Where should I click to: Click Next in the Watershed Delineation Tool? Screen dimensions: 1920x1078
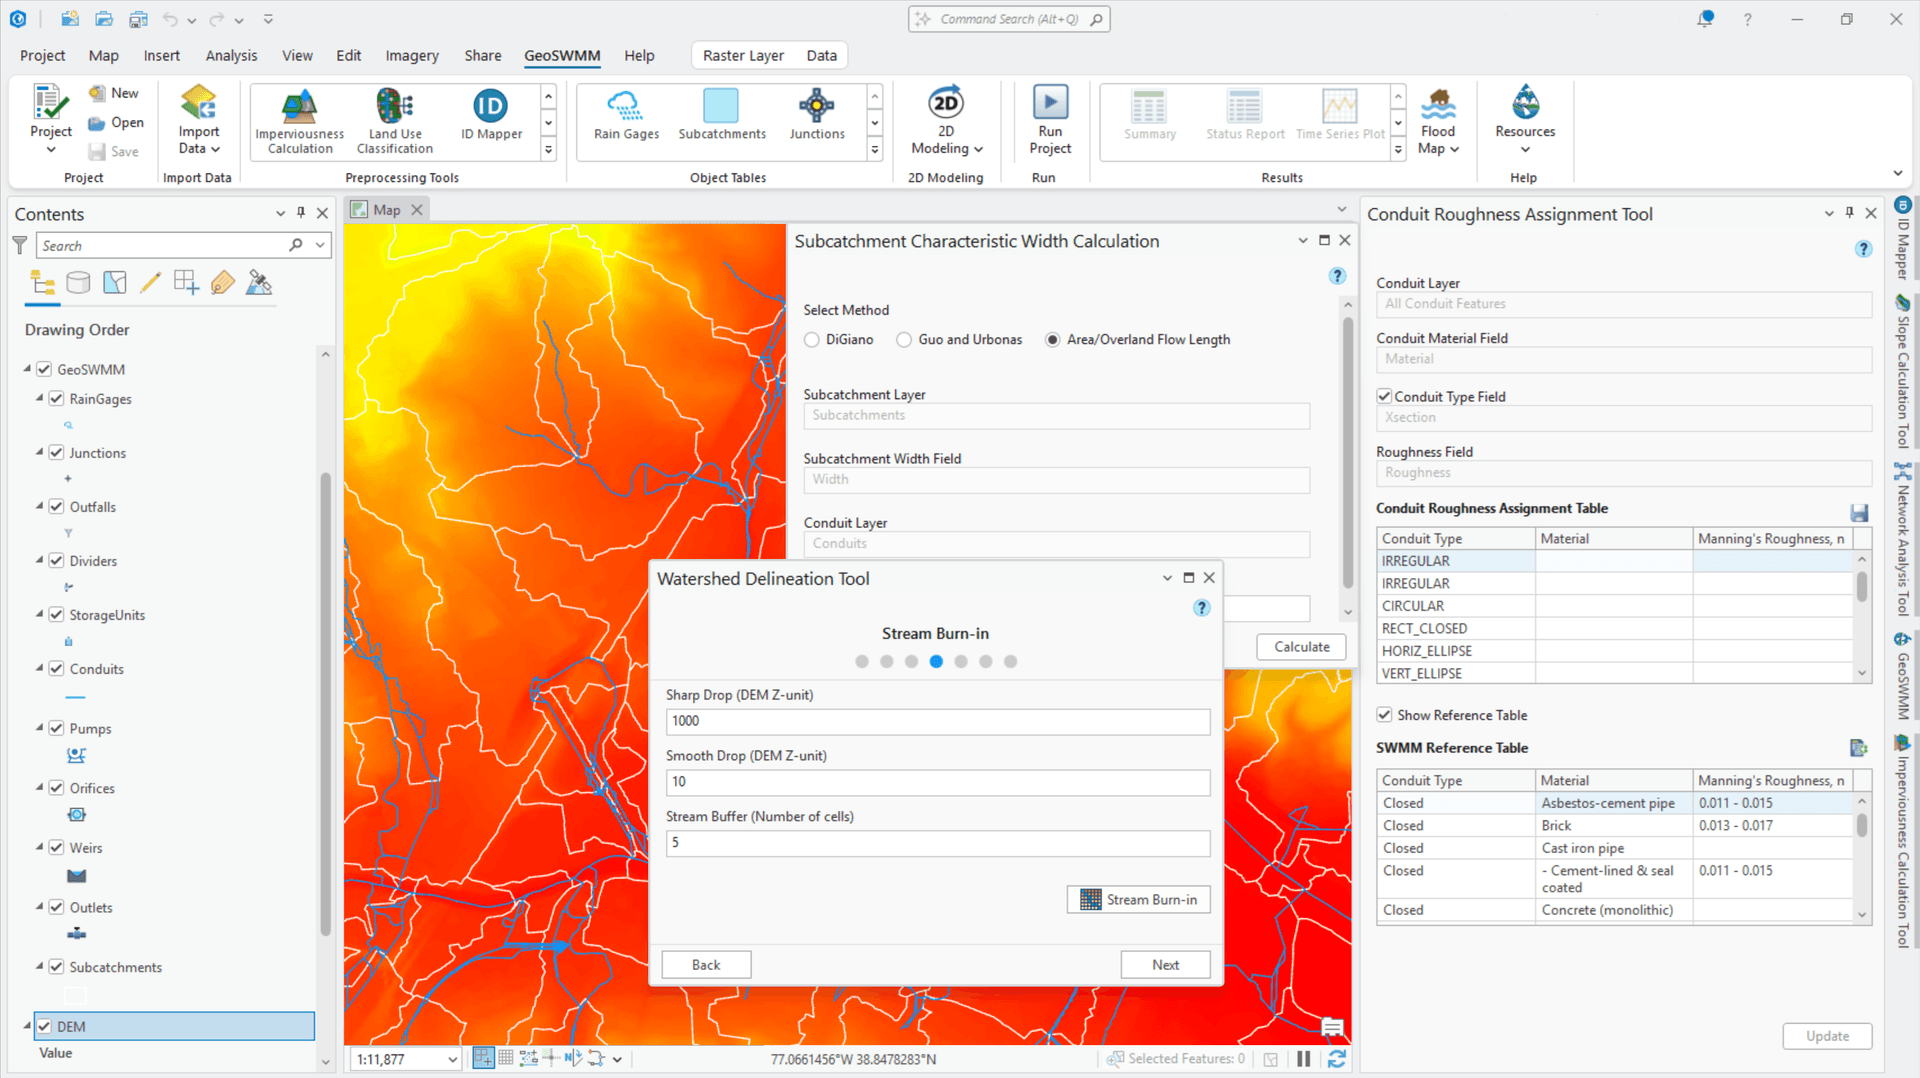1164,964
